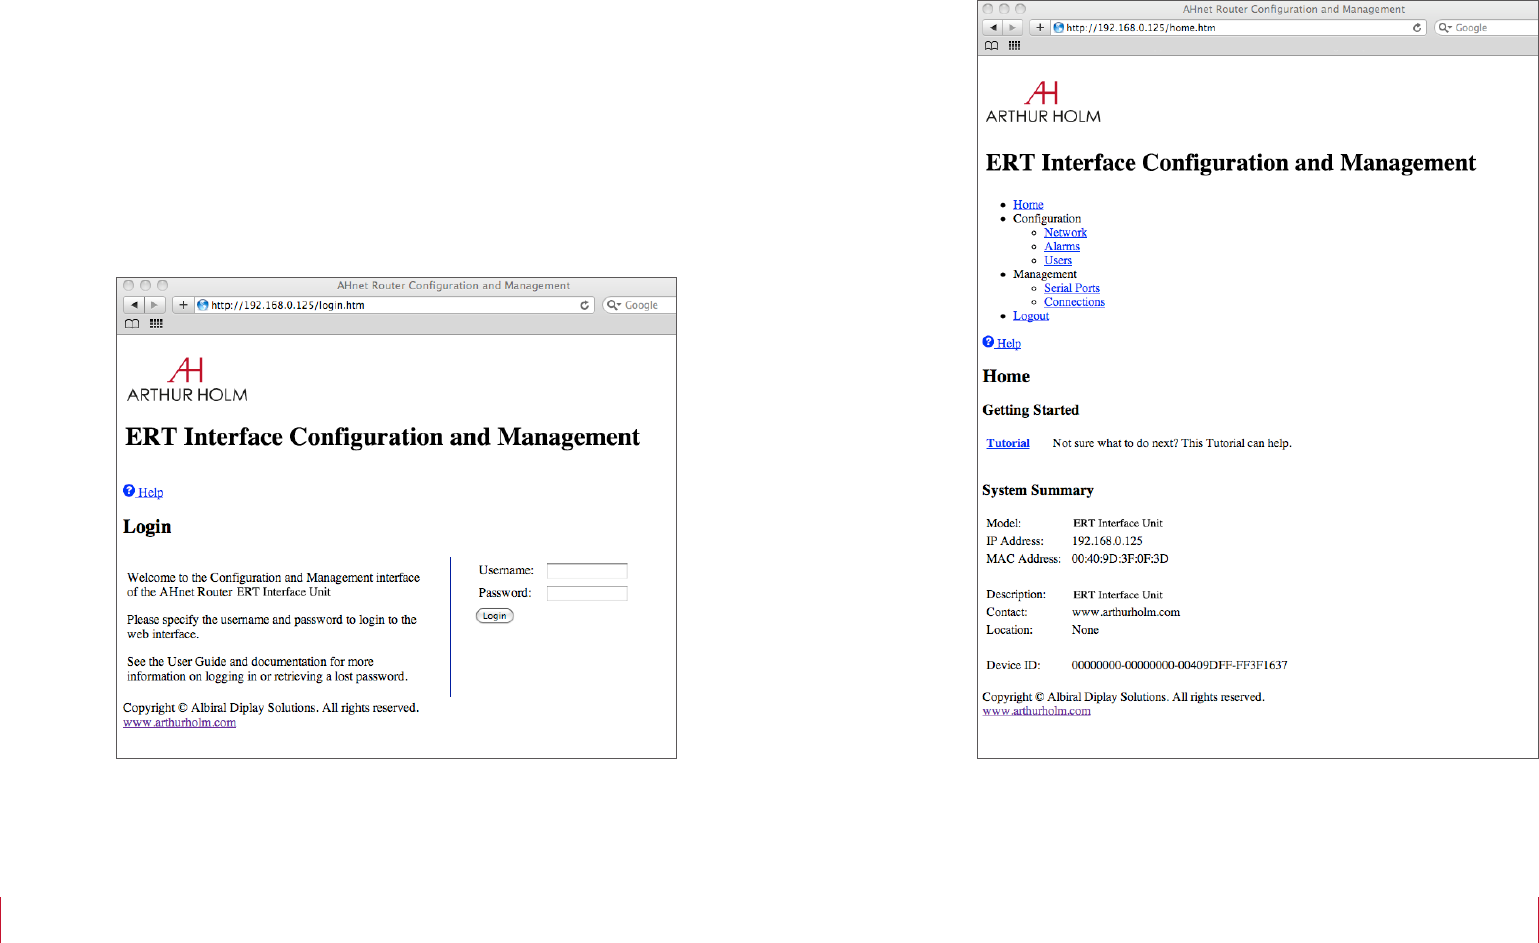Click the MAC address value 00:40:9D:3F:0F:3D

point(1120,560)
